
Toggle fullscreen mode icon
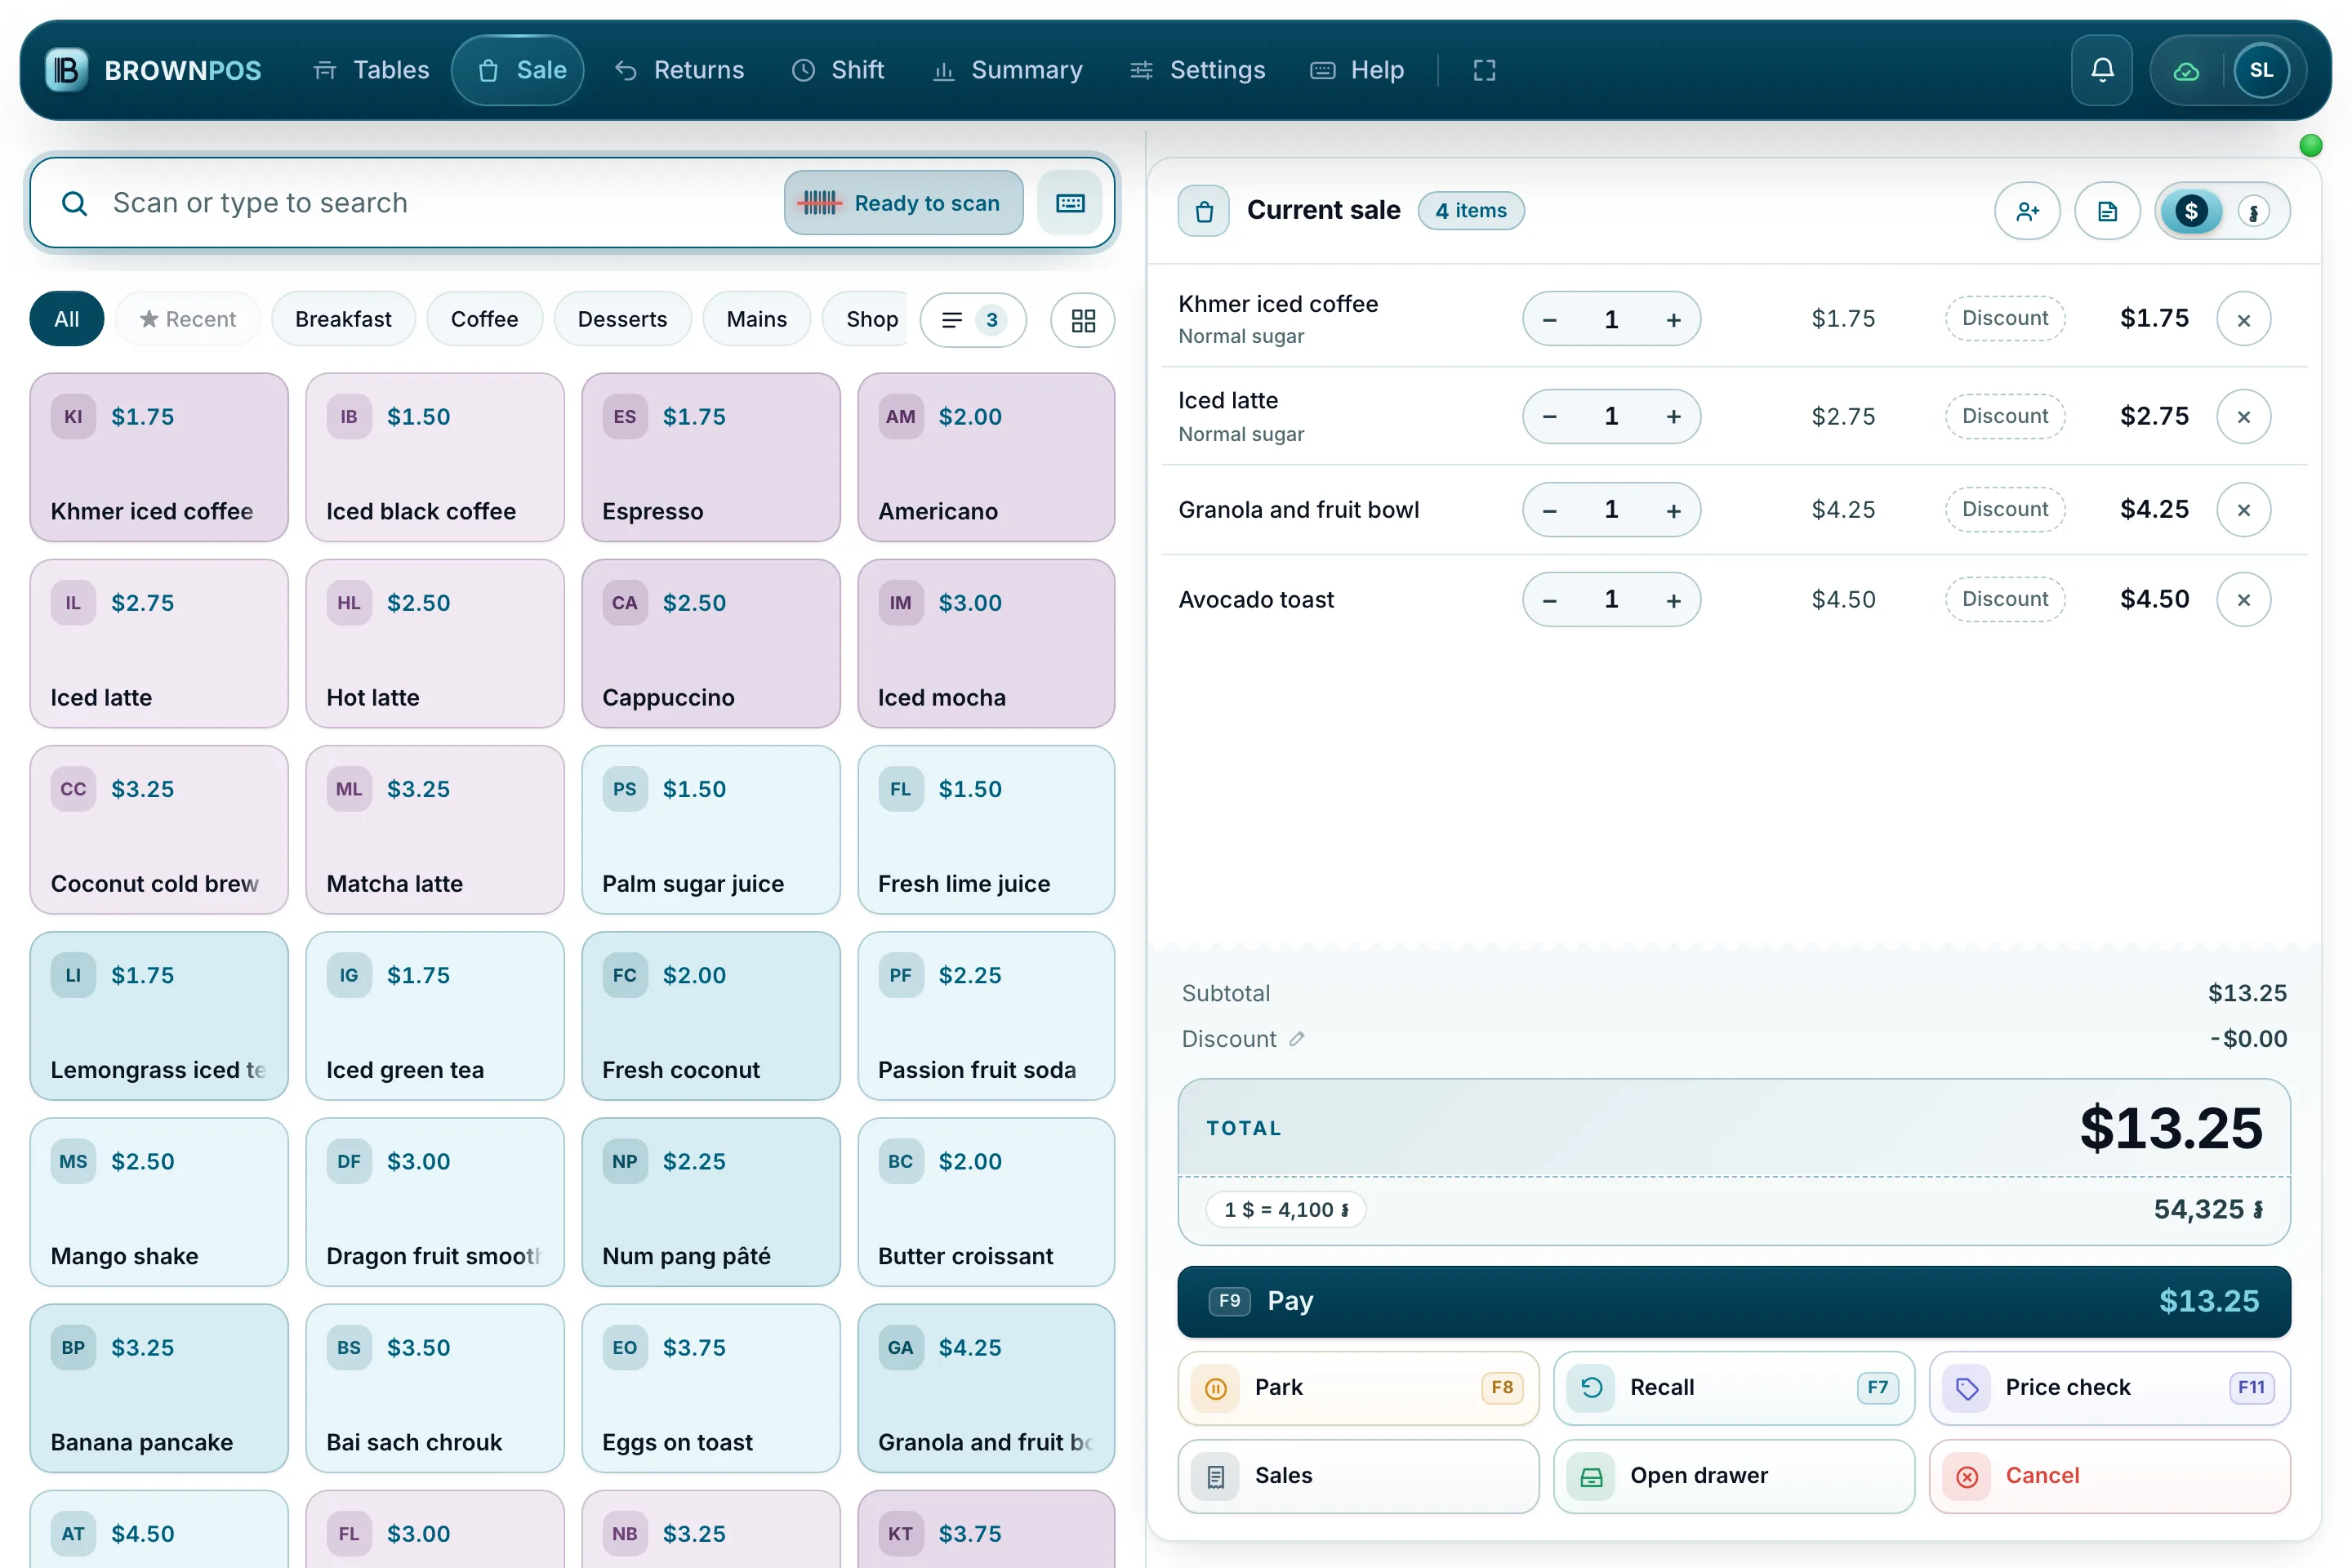point(1484,70)
